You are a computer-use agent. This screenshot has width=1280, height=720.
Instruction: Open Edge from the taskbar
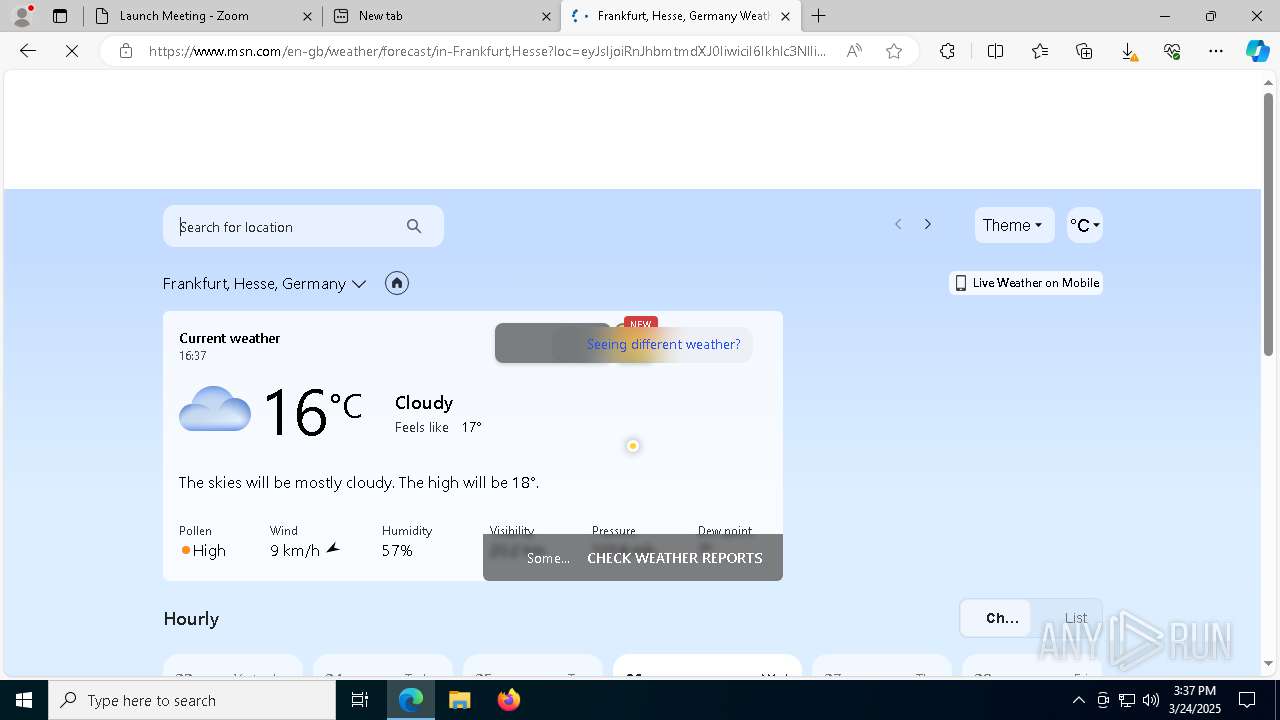tap(411, 700)
